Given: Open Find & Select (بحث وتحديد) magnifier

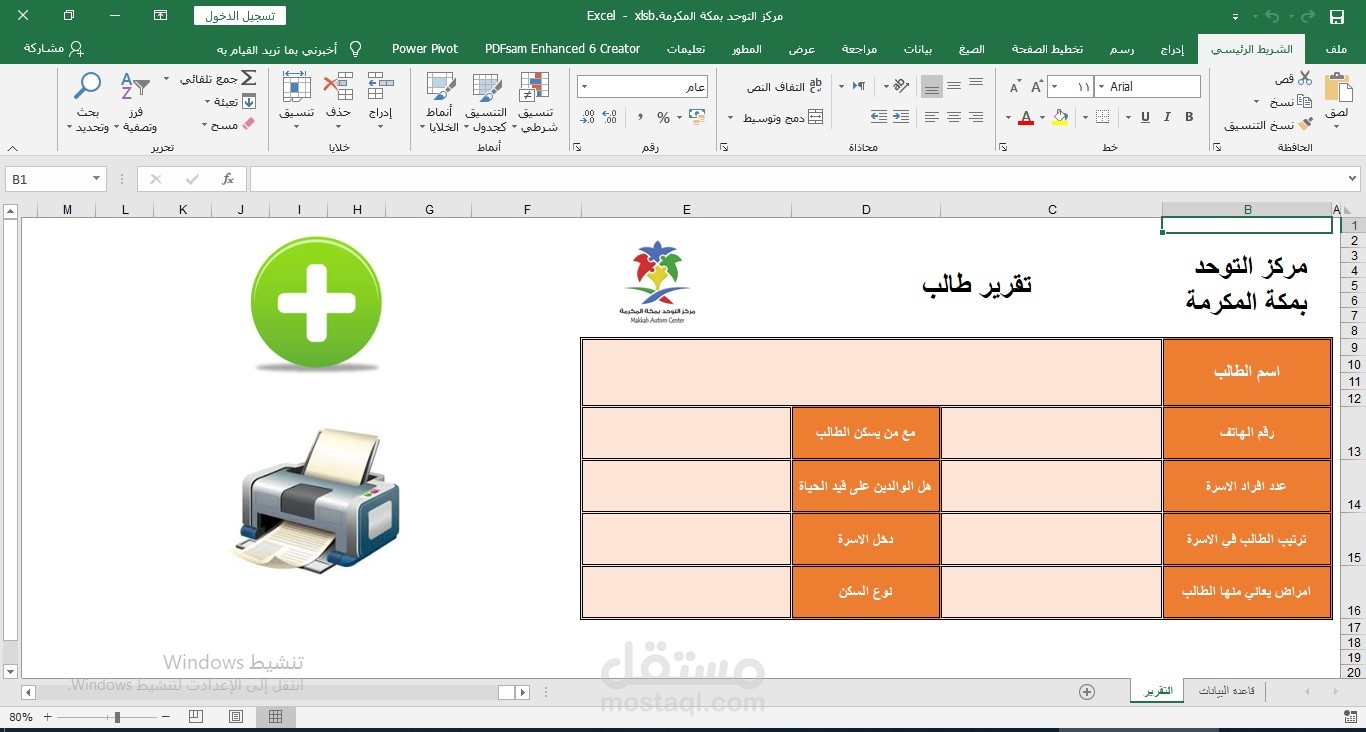Looking at the screenshot, I should (87, 88).
